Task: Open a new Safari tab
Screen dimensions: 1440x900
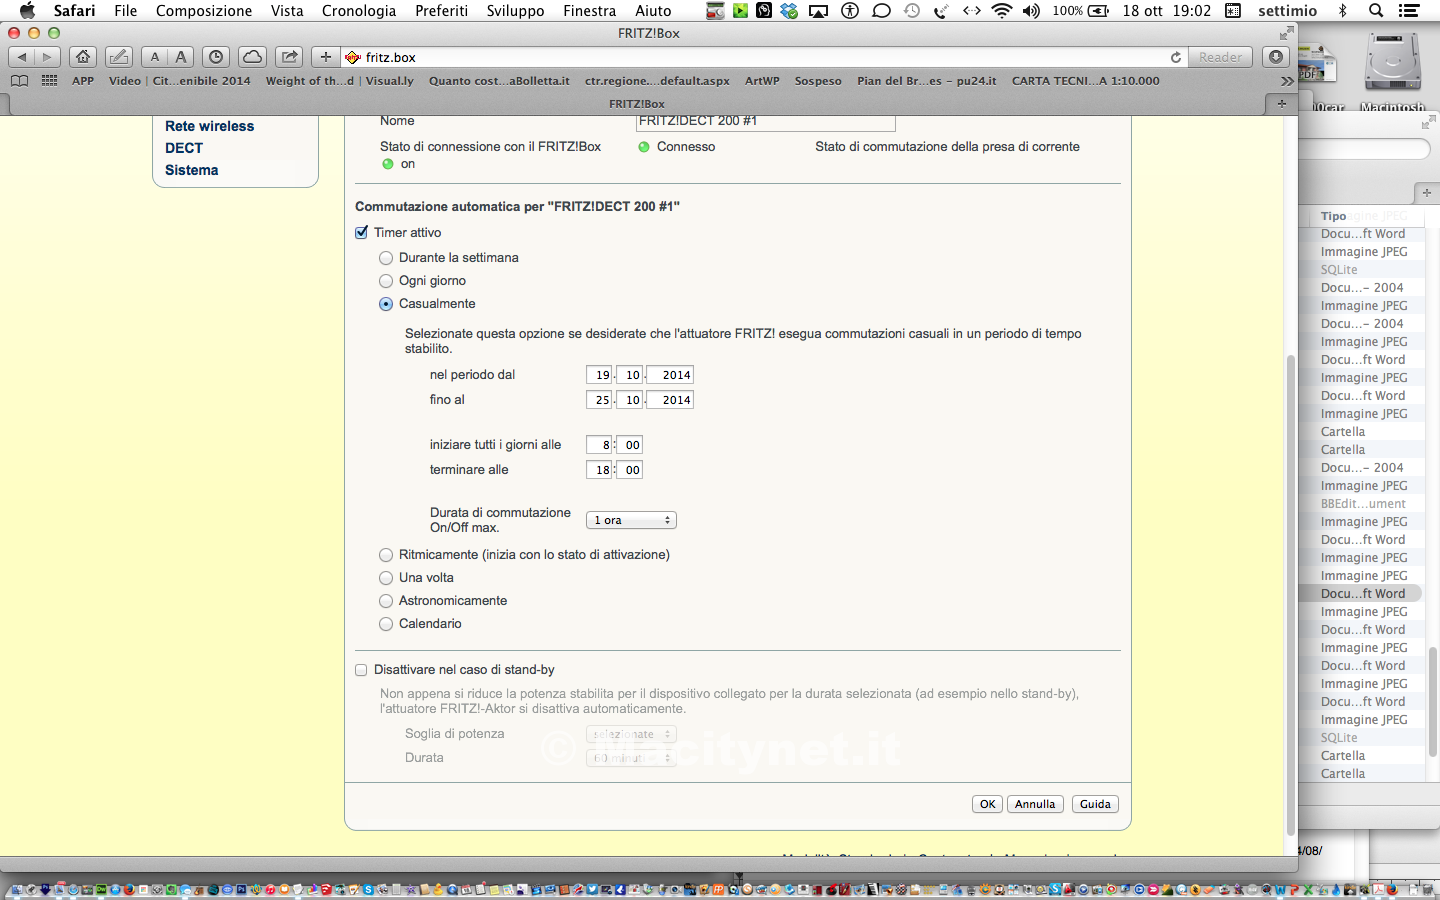Action: 1281,103
